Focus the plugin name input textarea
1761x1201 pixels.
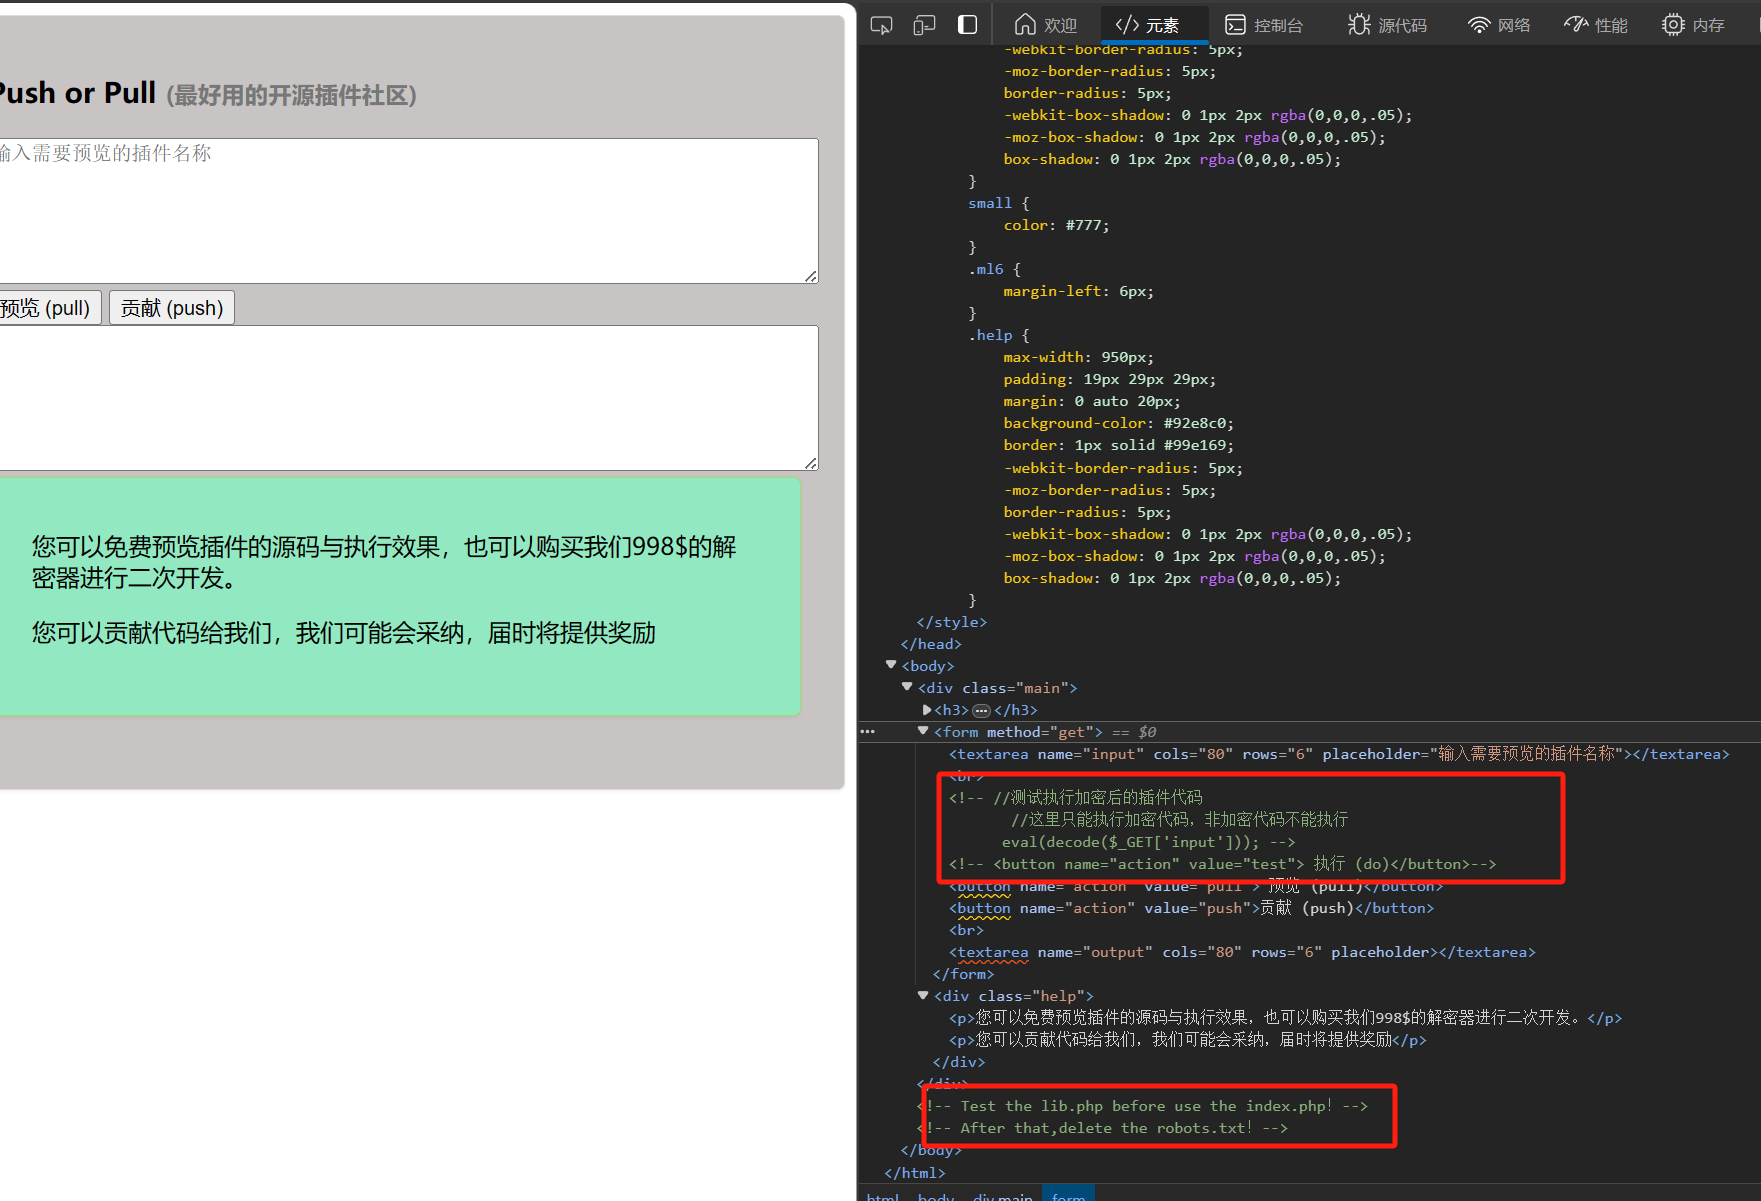tap(409, 211)
